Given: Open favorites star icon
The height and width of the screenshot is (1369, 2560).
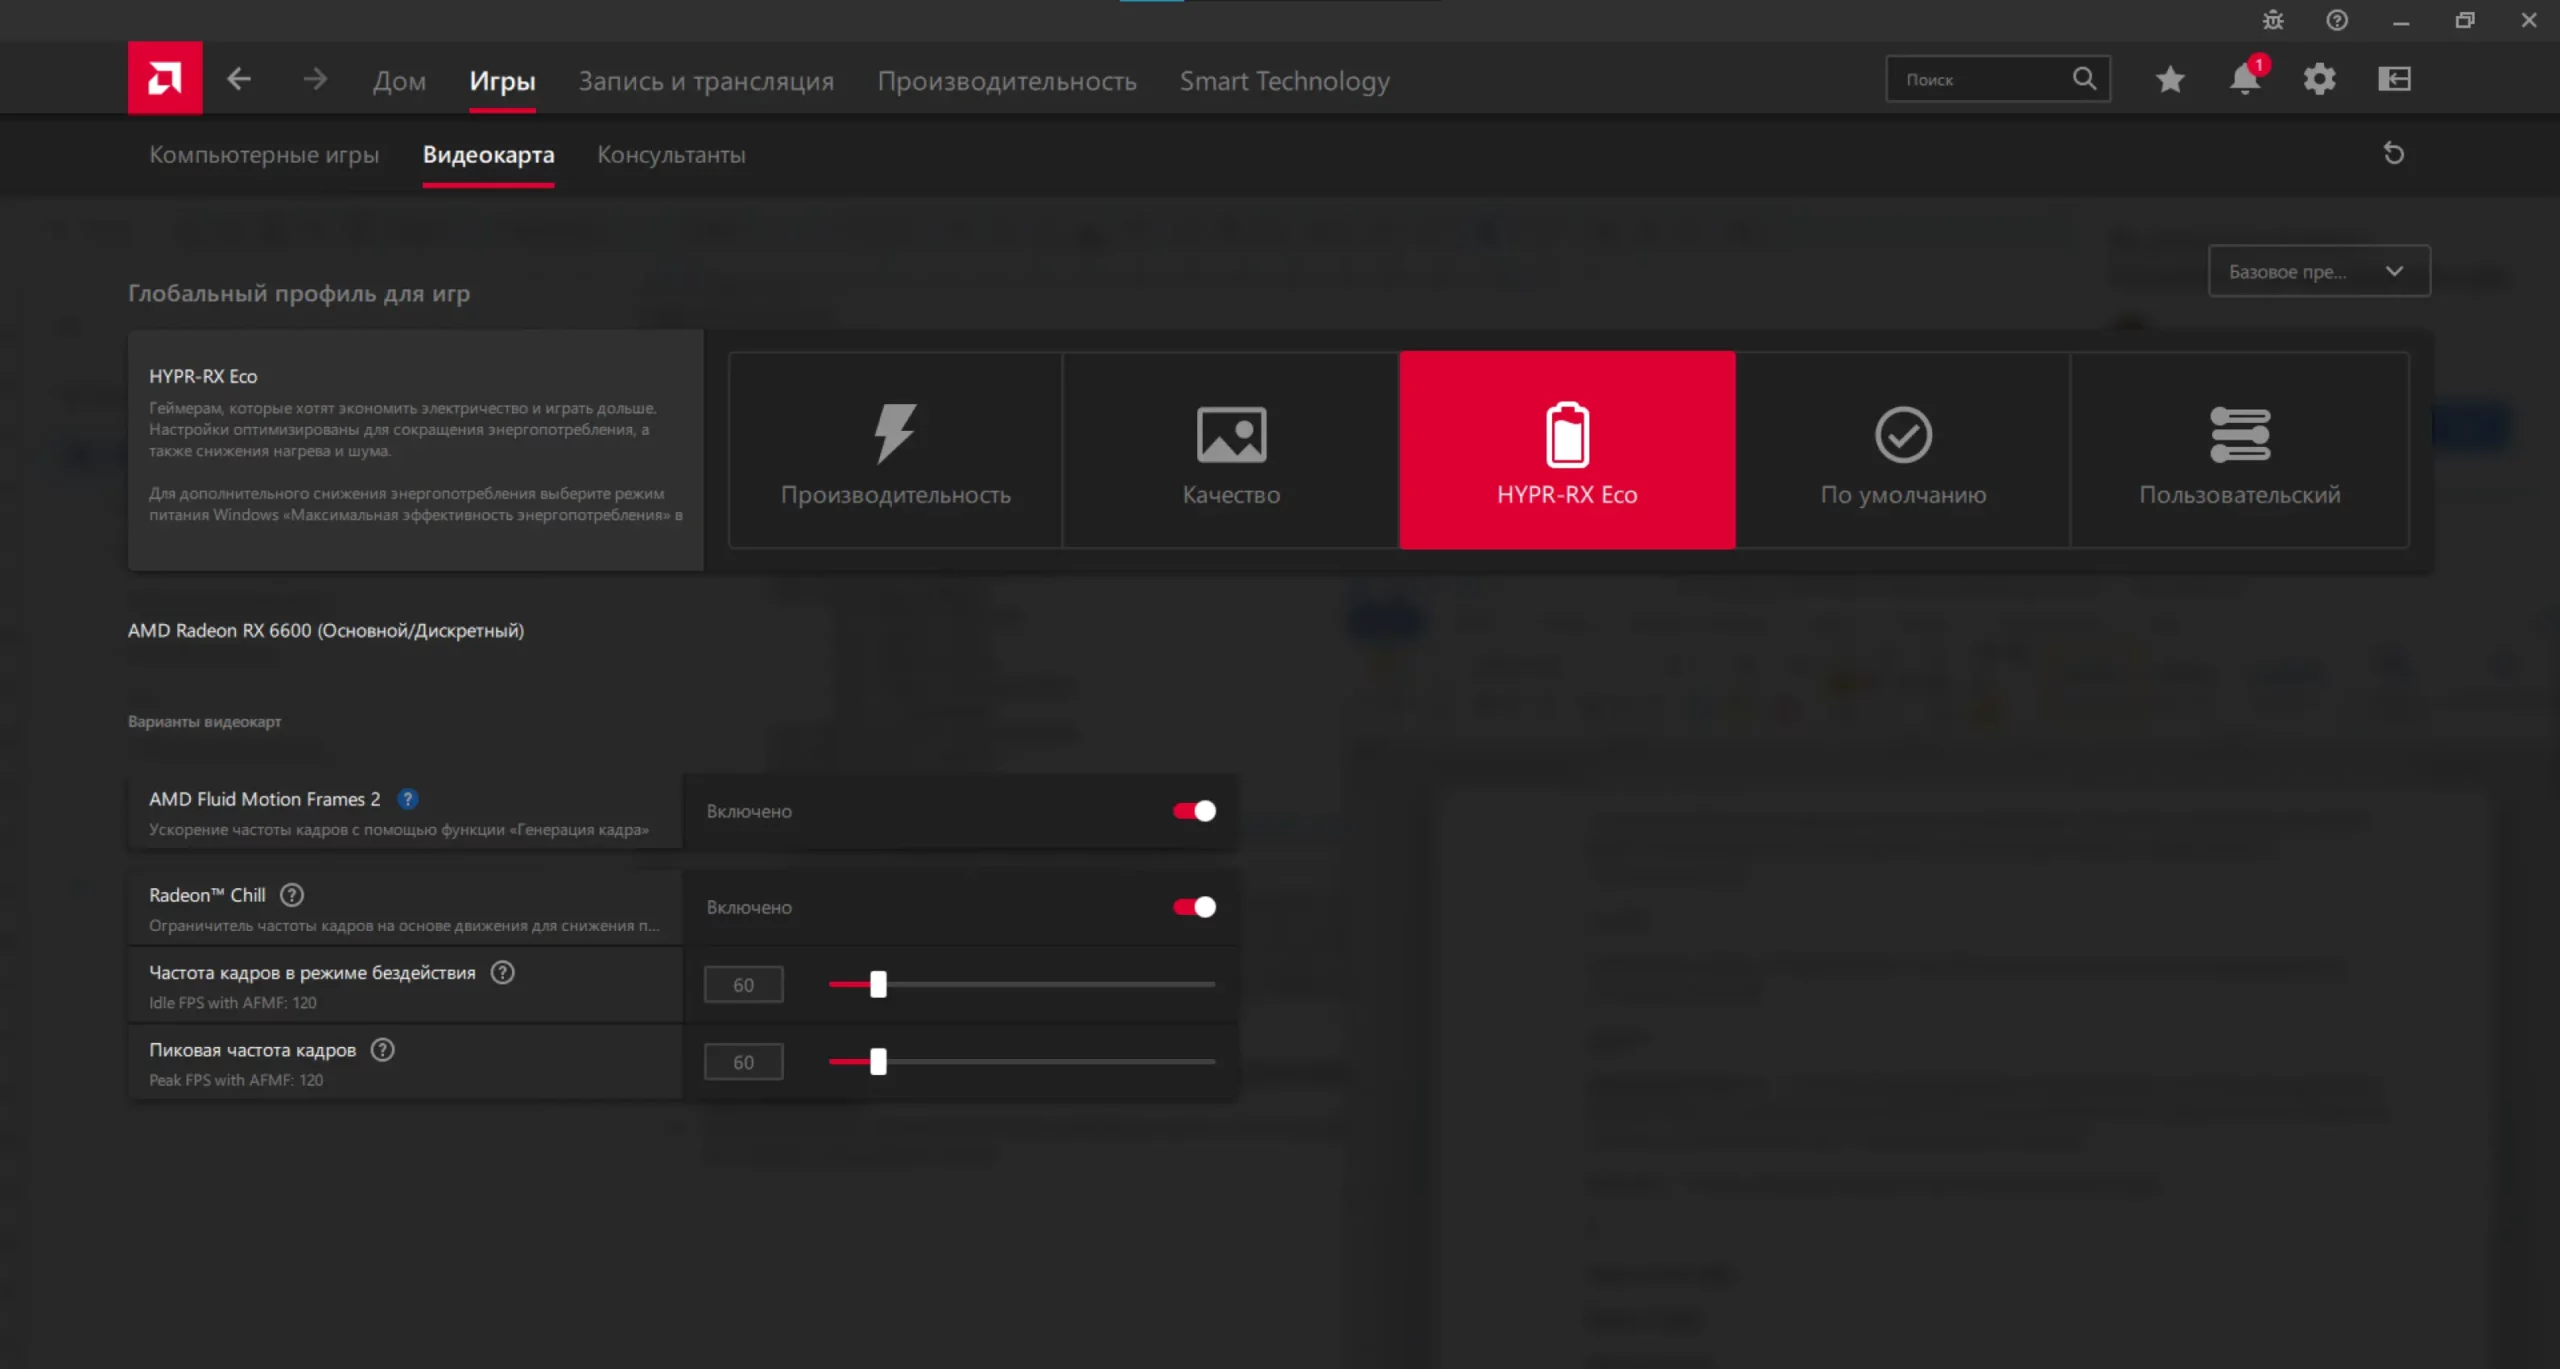Looking at the screenshot, I should tap(2169, 79).
